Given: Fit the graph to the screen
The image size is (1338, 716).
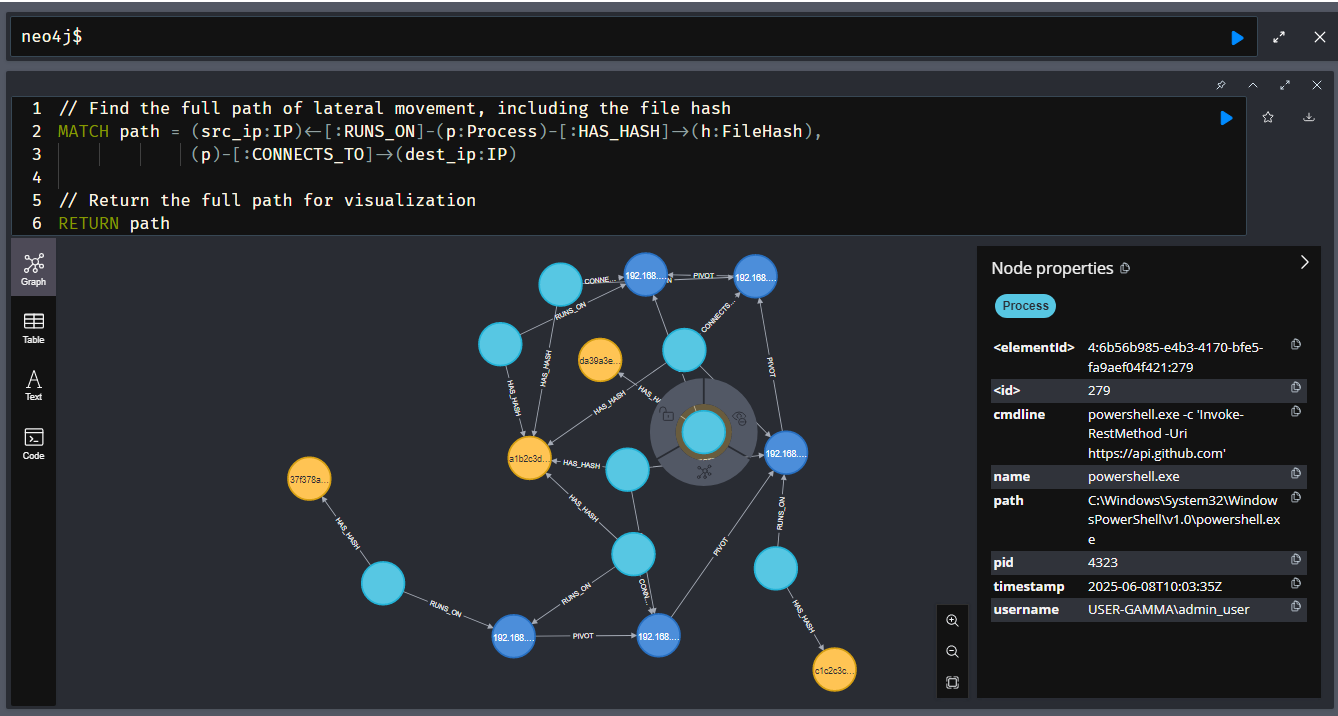Looking at the screenshot, I should (x=952, y=683).
